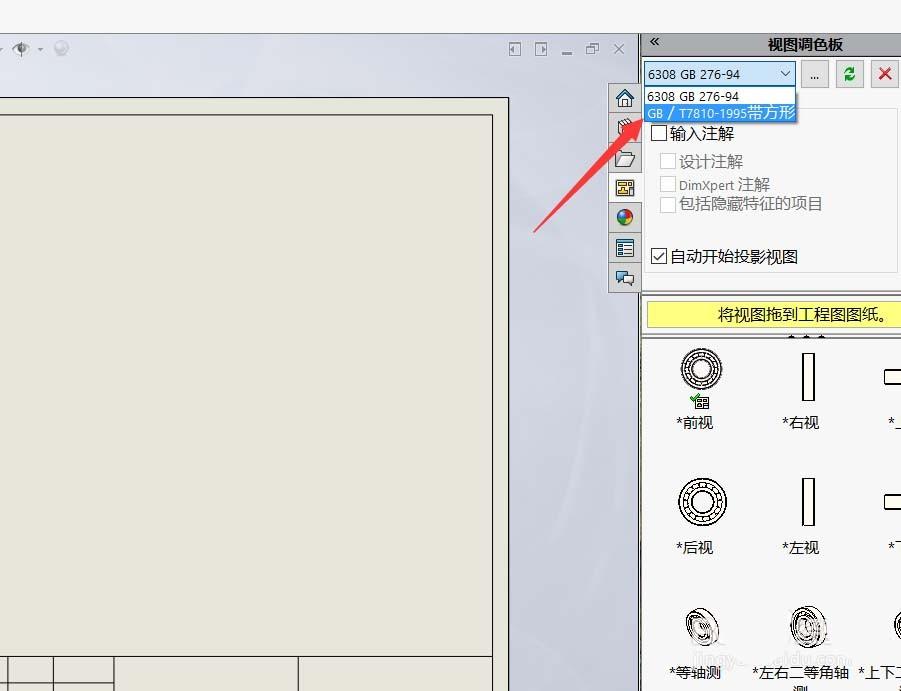Select the *前视 view thumbnail
This screenshot has width=901, height=691.
[x=701, y=369]
